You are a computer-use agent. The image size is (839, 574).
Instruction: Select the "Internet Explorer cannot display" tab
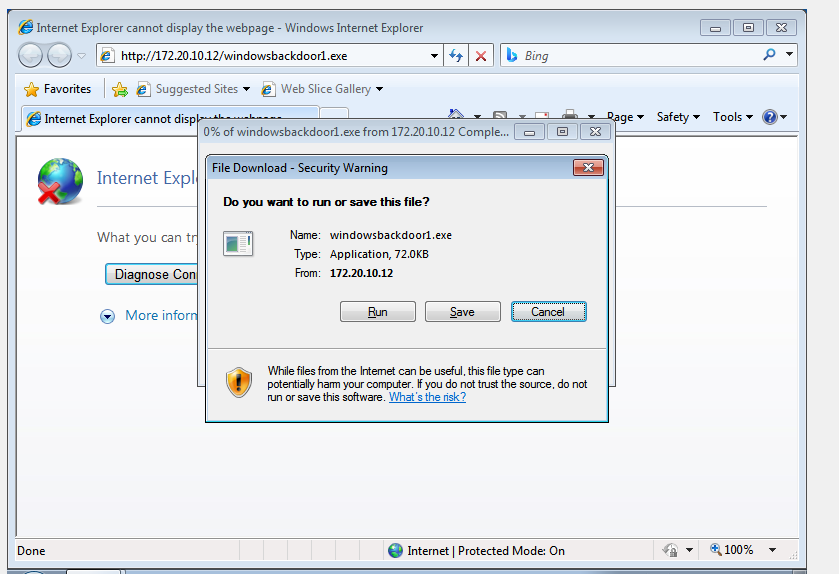(170, 118)
